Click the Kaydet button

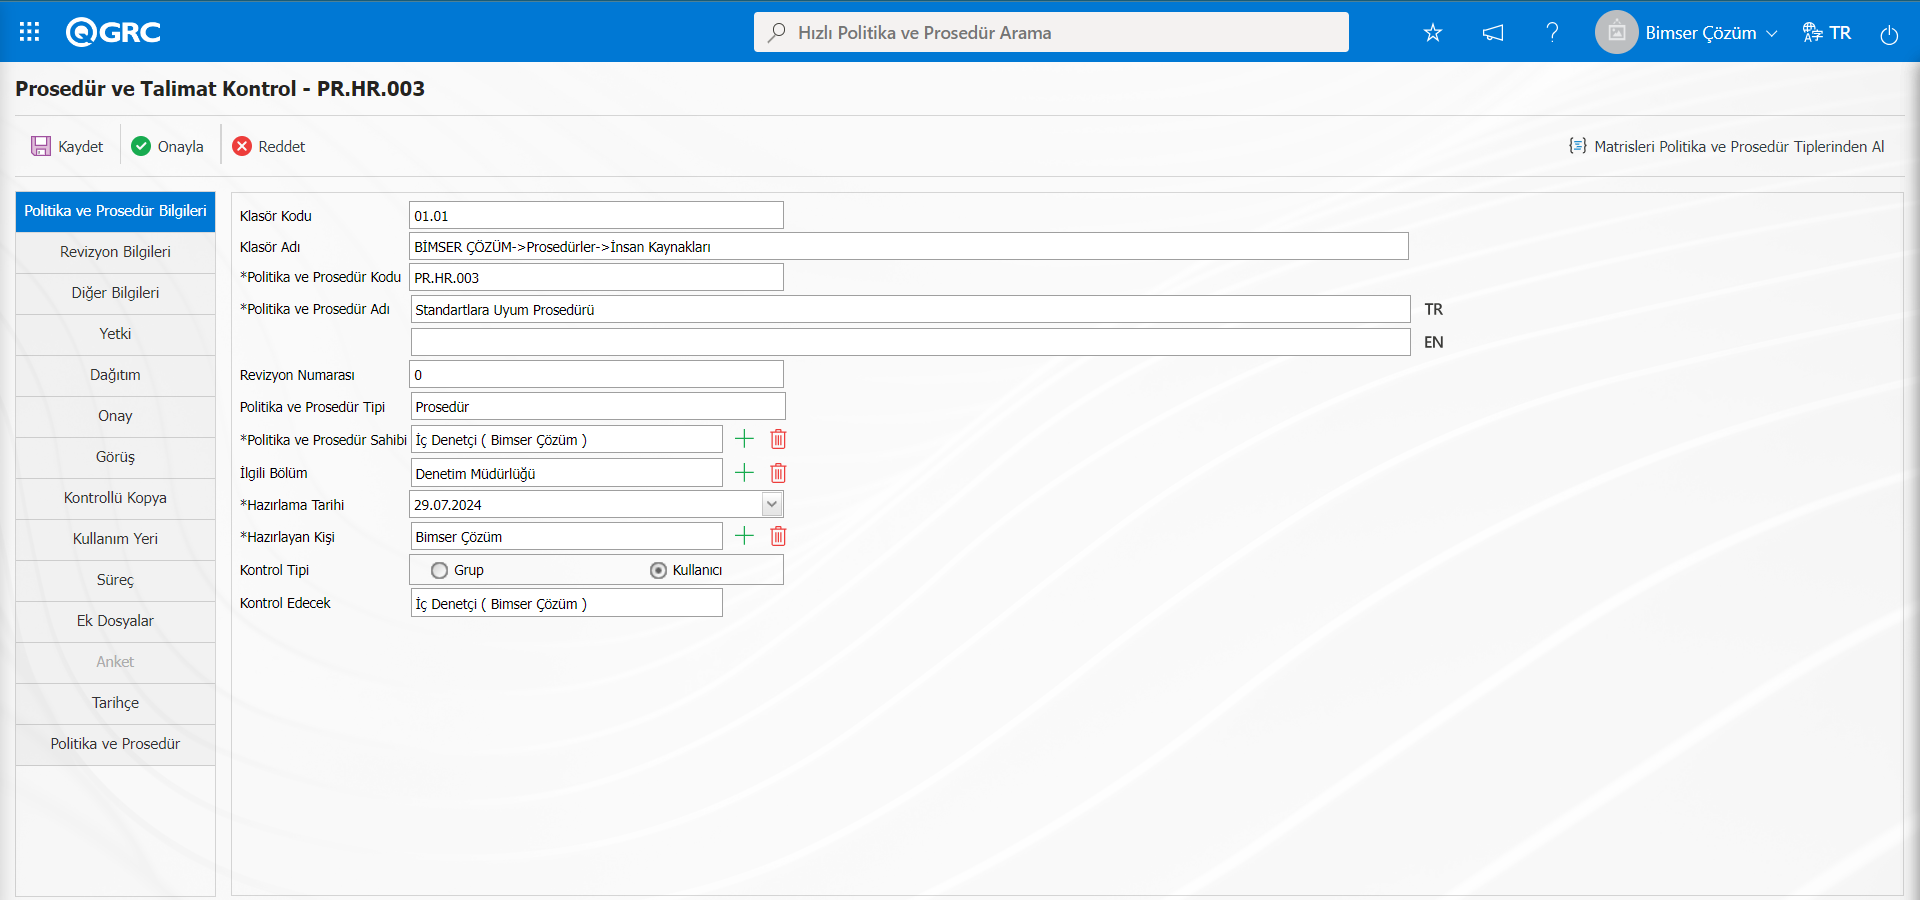(x=67, y=146)
